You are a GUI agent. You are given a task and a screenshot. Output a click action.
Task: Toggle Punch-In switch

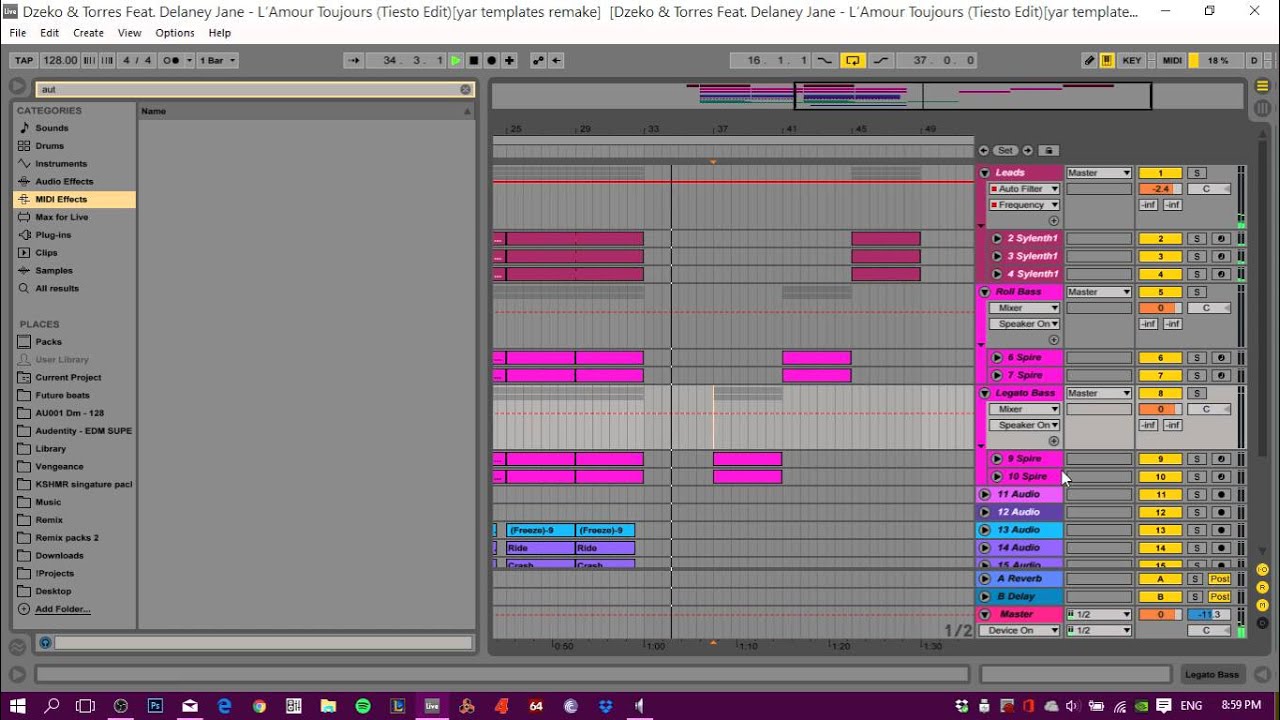pos(825,60)
